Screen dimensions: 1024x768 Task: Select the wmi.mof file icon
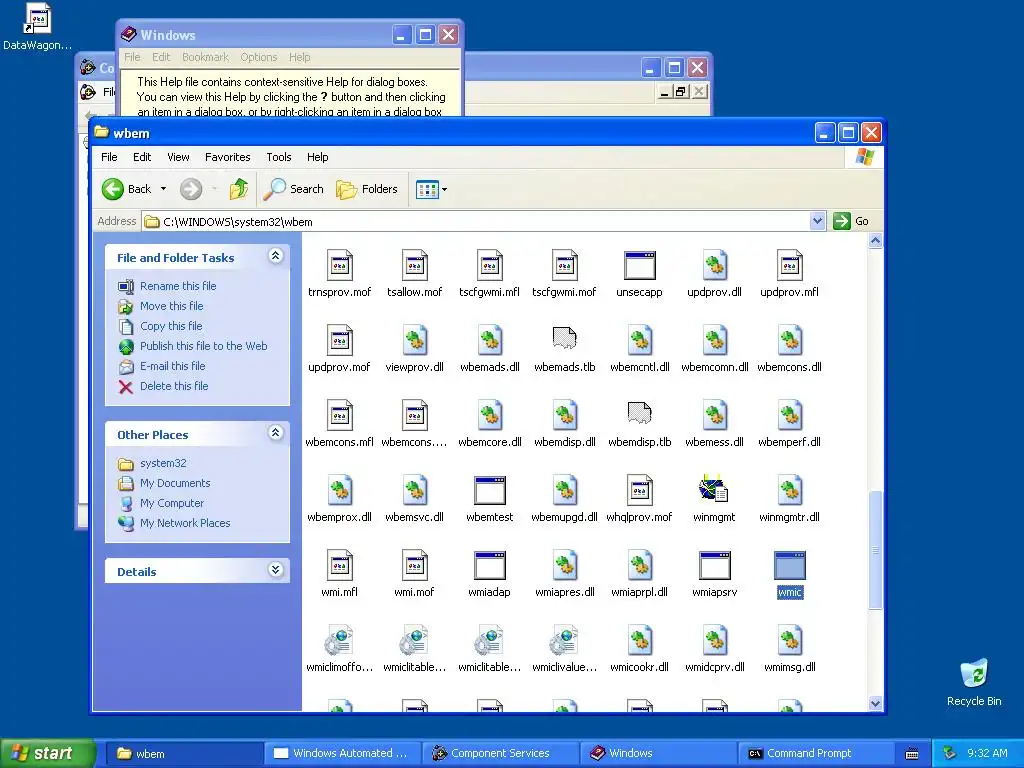point(415,566)
